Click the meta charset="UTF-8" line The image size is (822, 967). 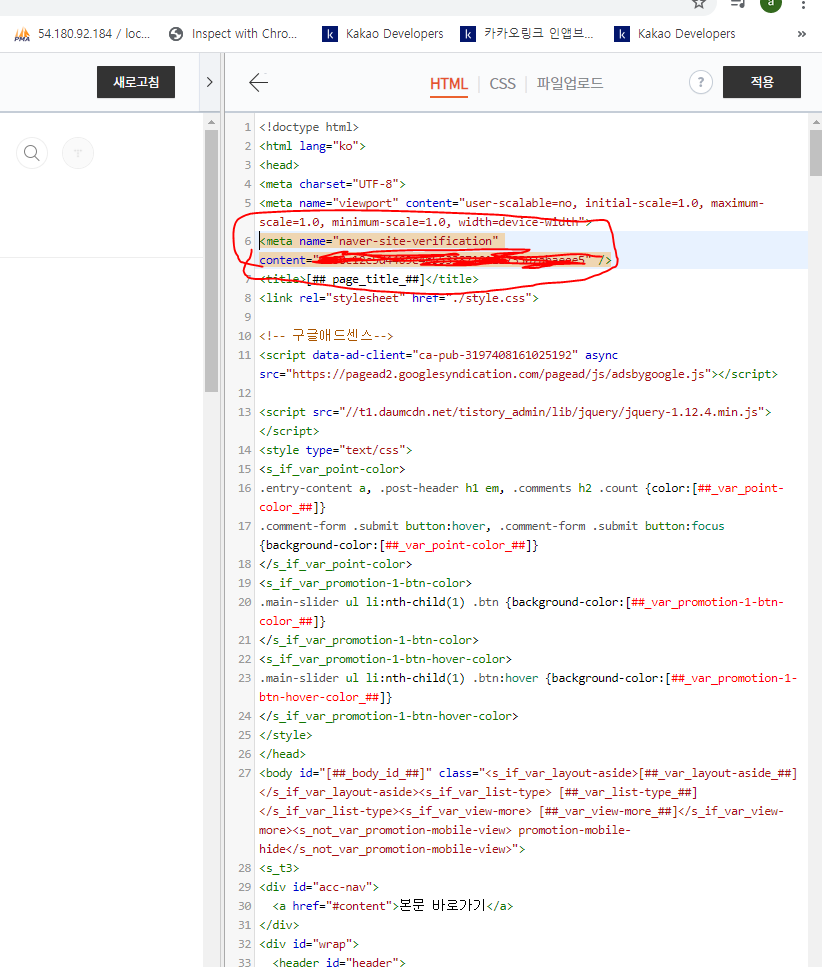pyautogui.click(x=332, y=184)
